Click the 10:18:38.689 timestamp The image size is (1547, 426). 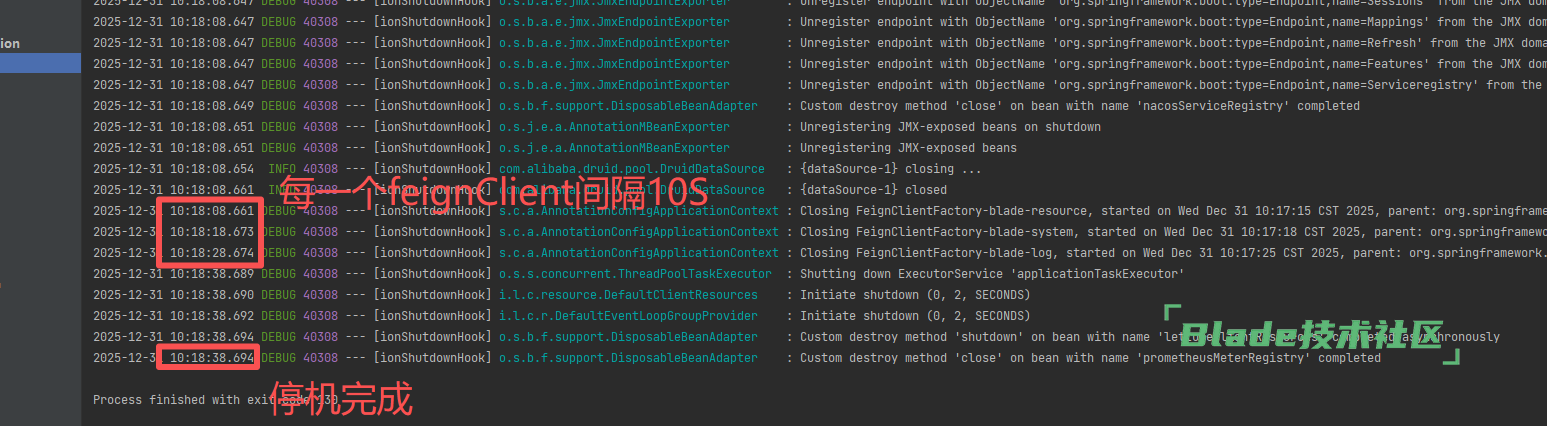point(211,274)
